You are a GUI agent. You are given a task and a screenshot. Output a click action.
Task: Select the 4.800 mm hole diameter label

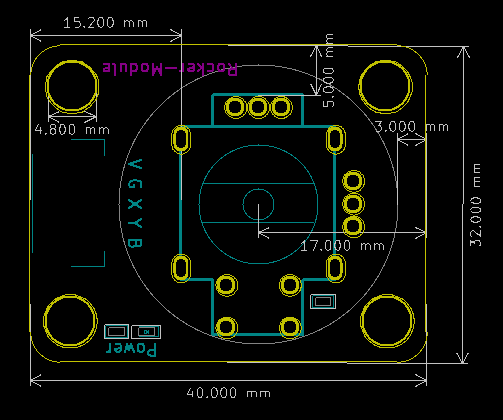(x=72, y=129)
